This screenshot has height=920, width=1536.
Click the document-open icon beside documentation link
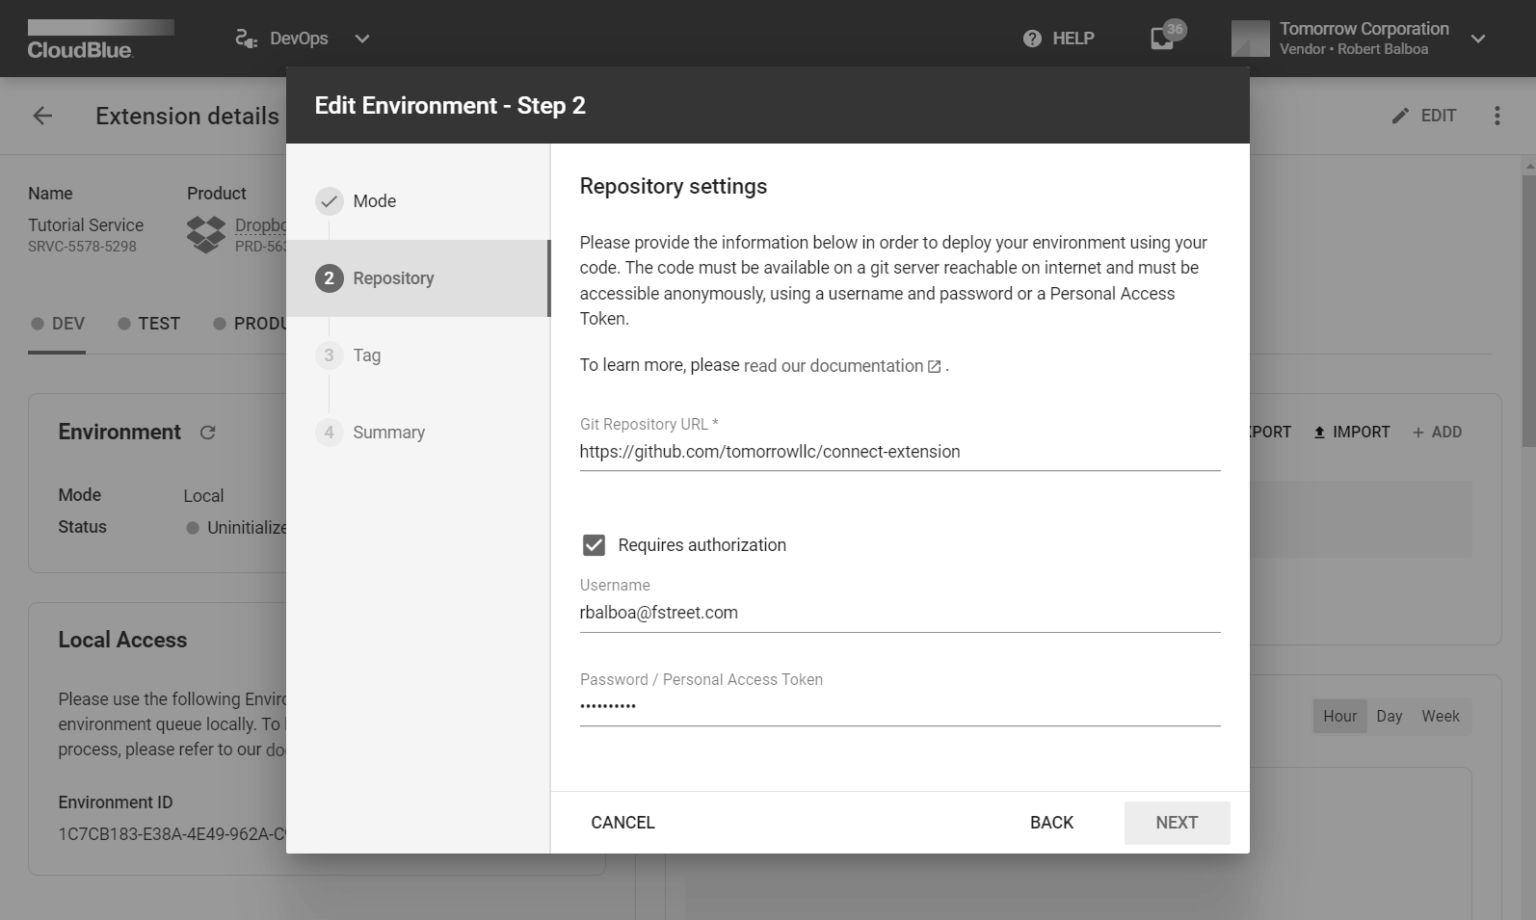click(934, 366)
